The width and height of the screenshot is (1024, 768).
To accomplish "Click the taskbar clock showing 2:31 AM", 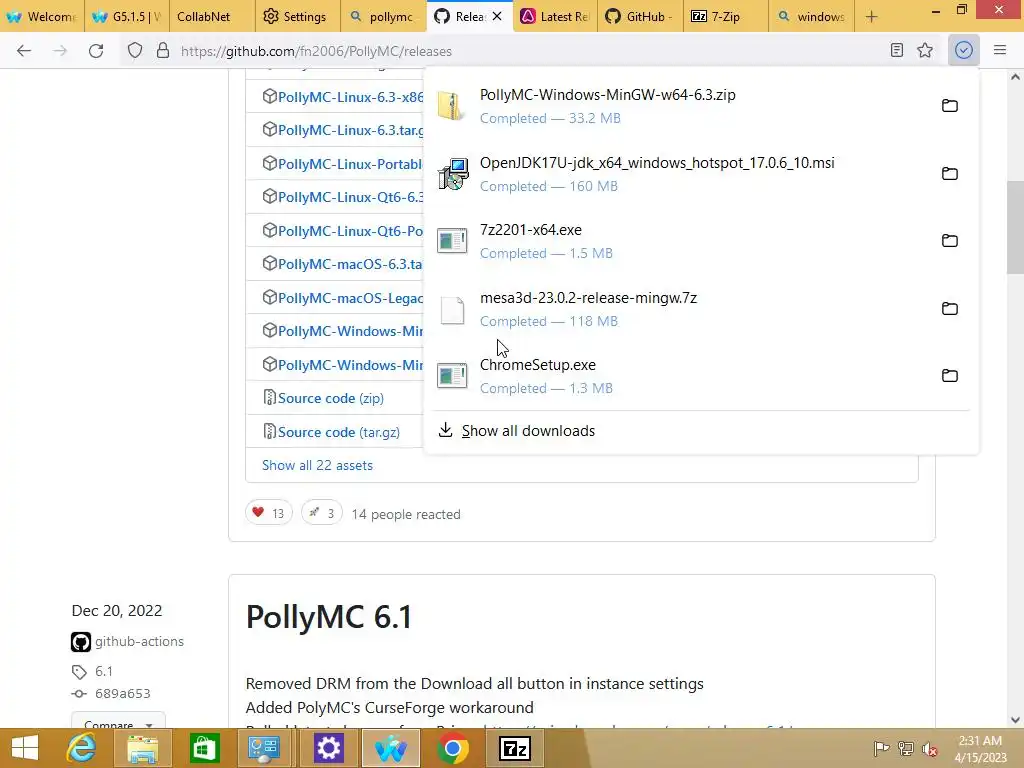I will pos(980,749).
